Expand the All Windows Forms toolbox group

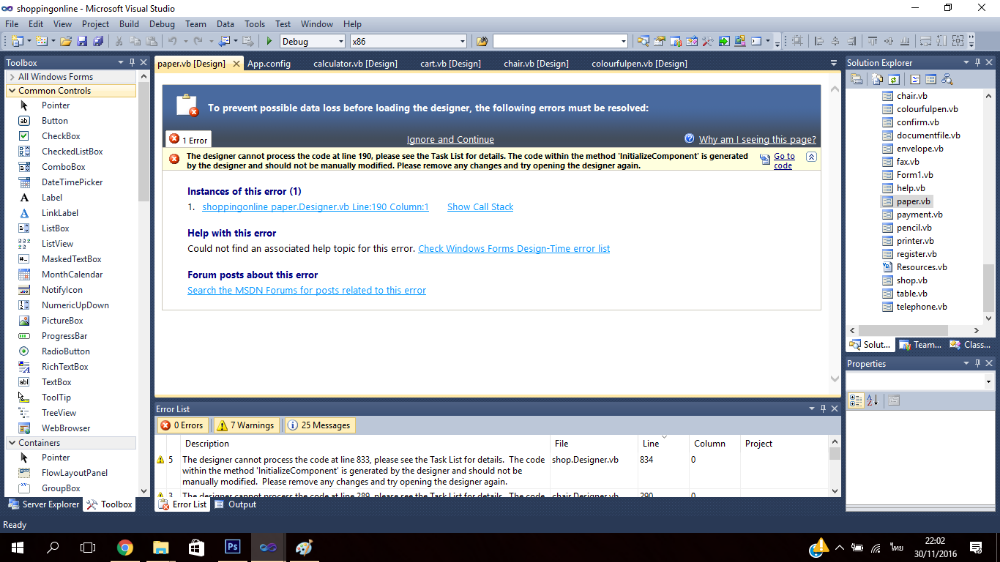[x=55, y=77]
